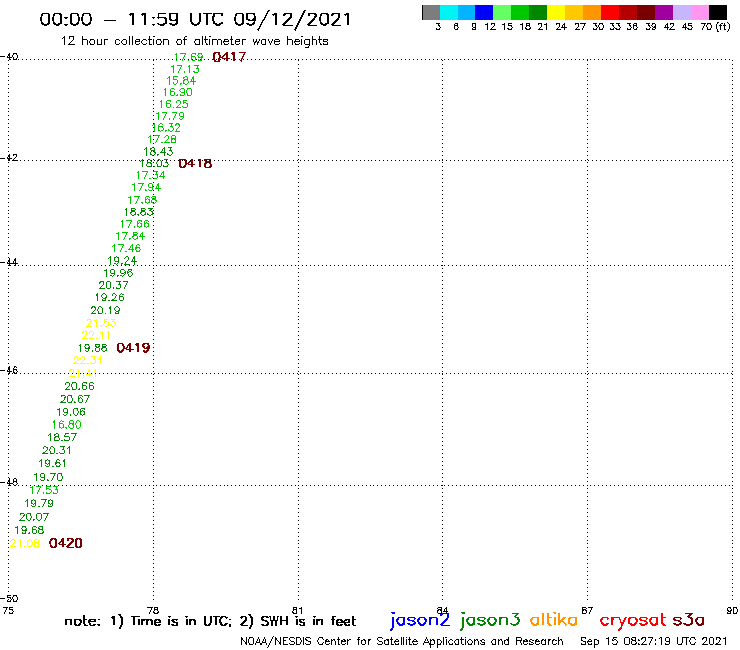Click the cyan swatch in the color scale
The width and height of the screenshot is (740, 650).
(449, 12)
